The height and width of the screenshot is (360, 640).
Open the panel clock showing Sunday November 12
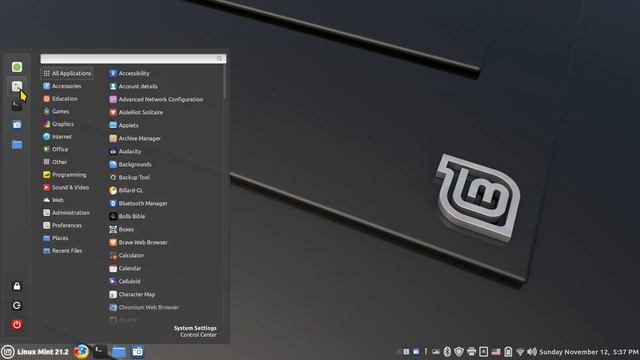tap(589, 352)
